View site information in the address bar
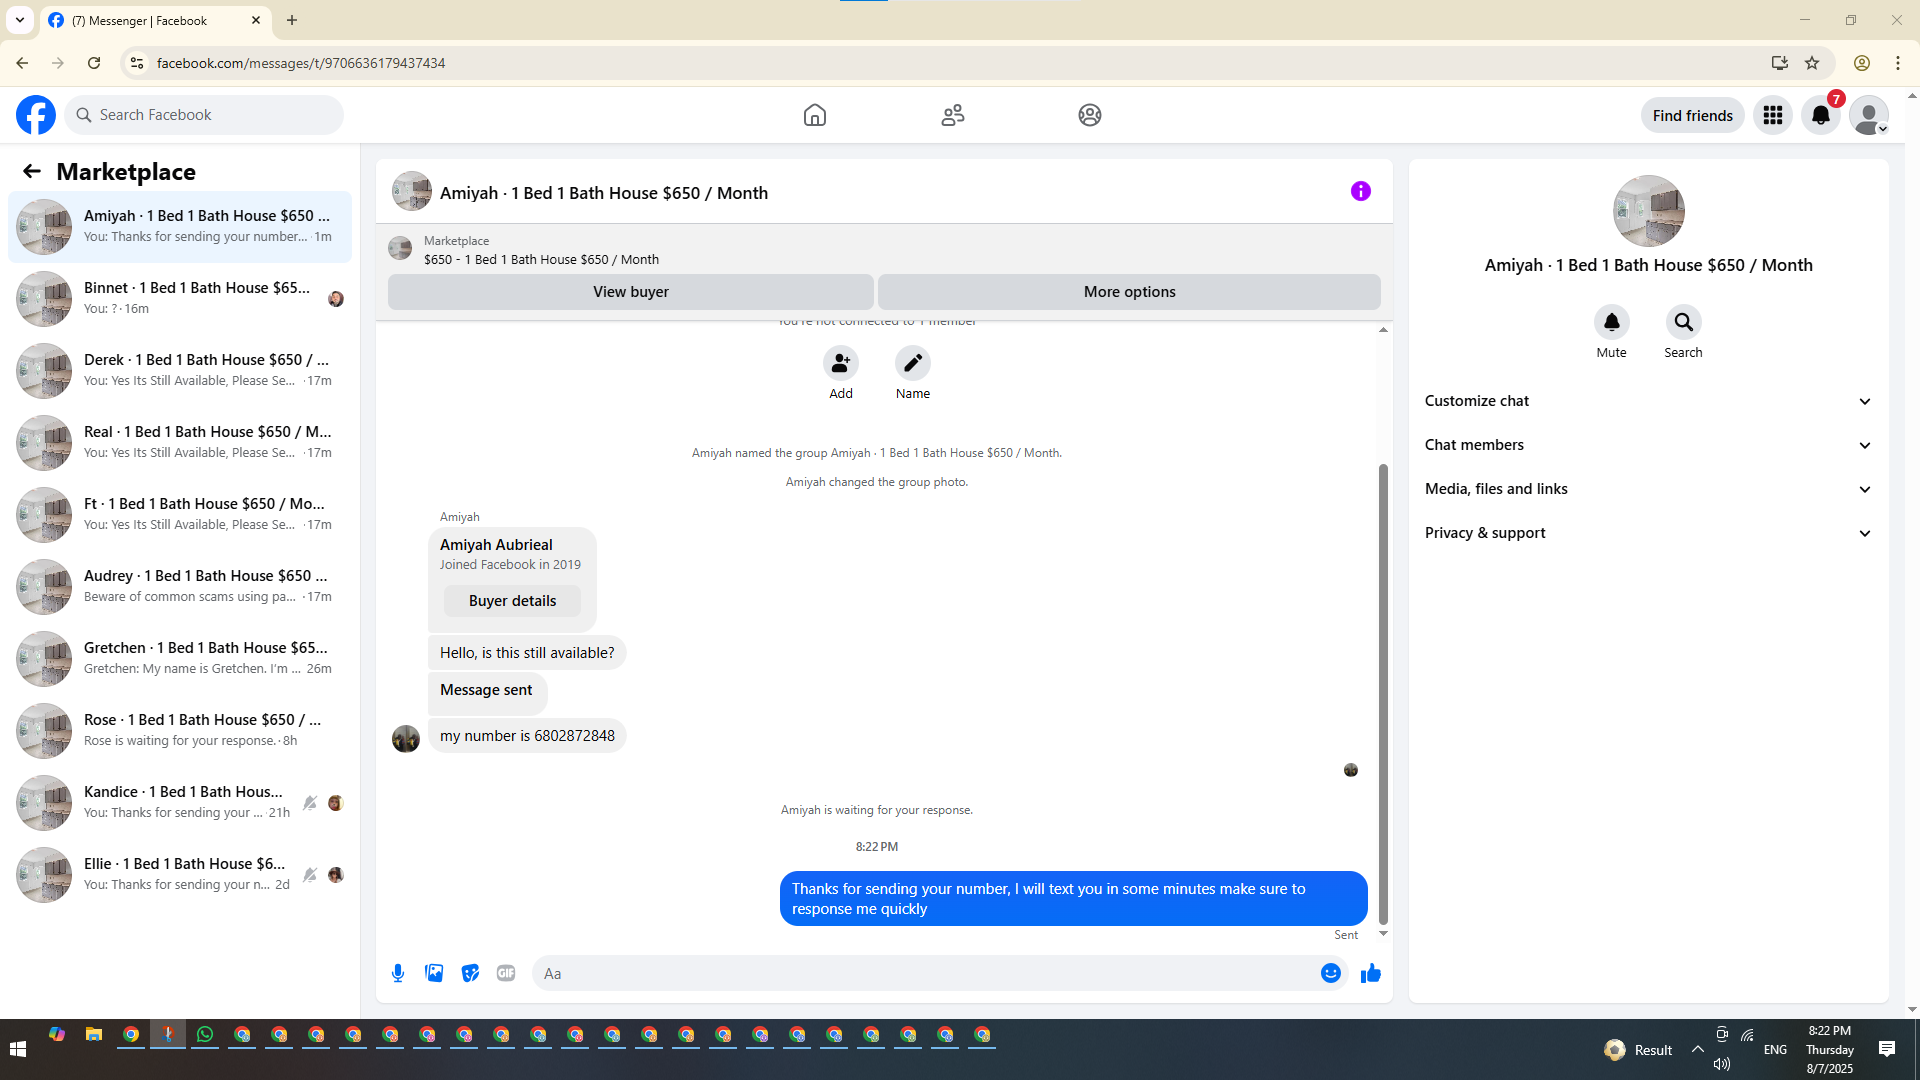The height and width of the screenshot is (1080, 1920). point(137,63)
